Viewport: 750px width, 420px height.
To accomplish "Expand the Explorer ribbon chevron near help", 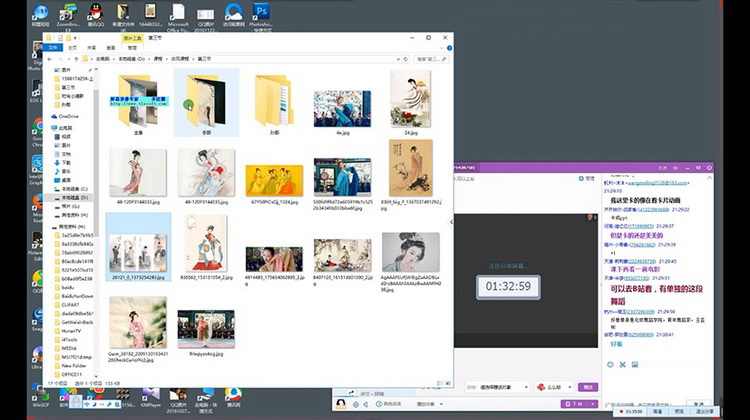I will click(441, 48).
